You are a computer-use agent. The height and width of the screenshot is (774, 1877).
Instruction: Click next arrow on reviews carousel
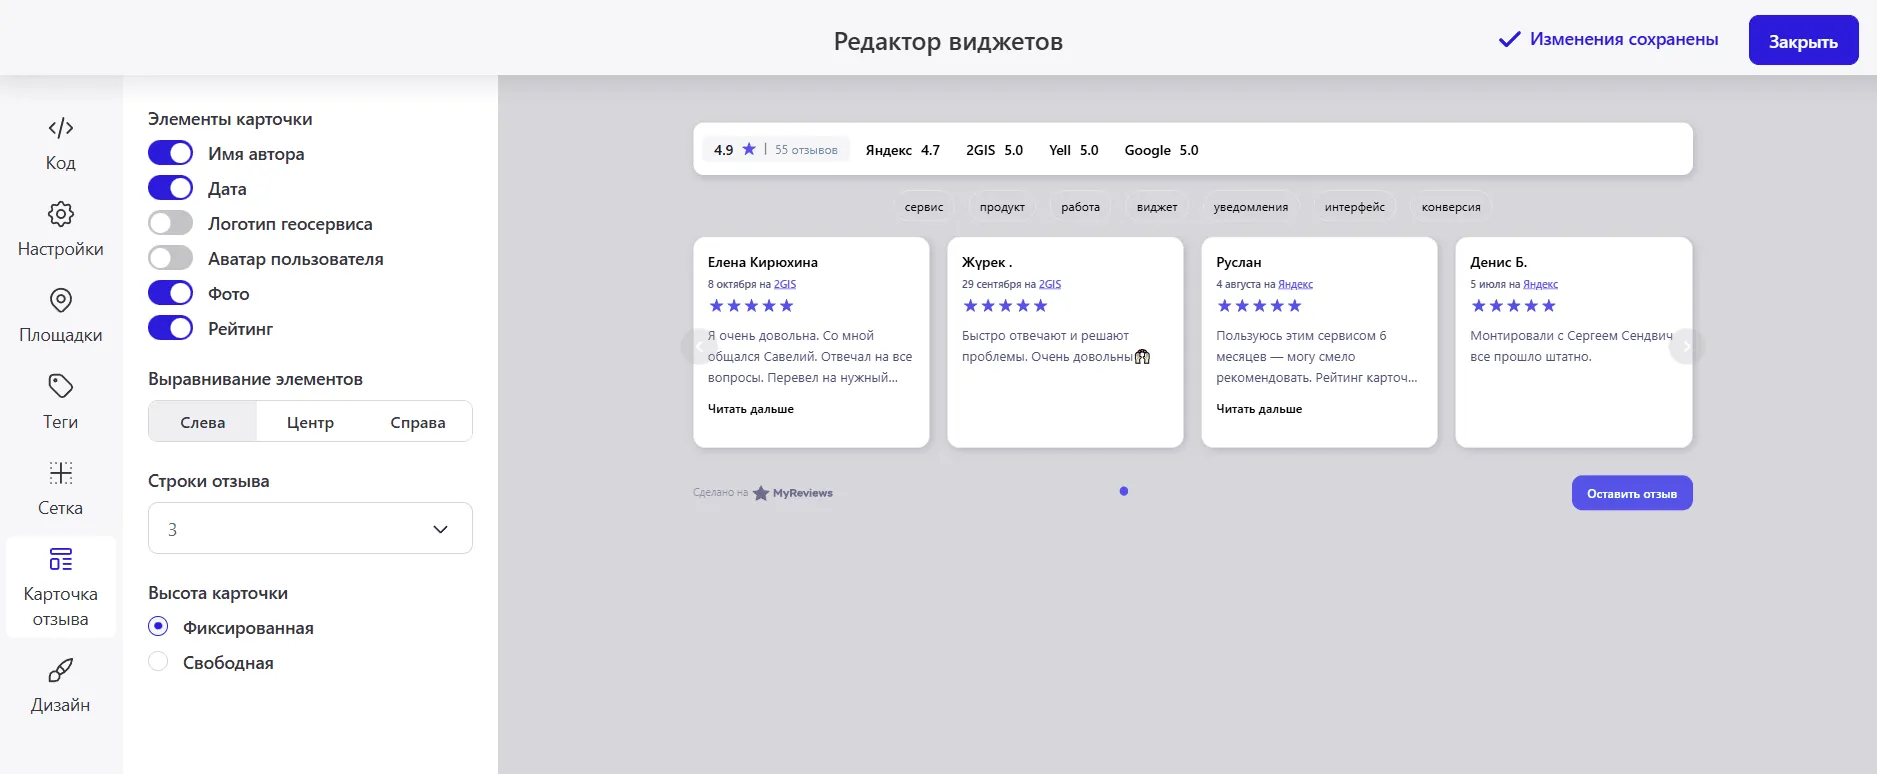(x=1686, y=346)
